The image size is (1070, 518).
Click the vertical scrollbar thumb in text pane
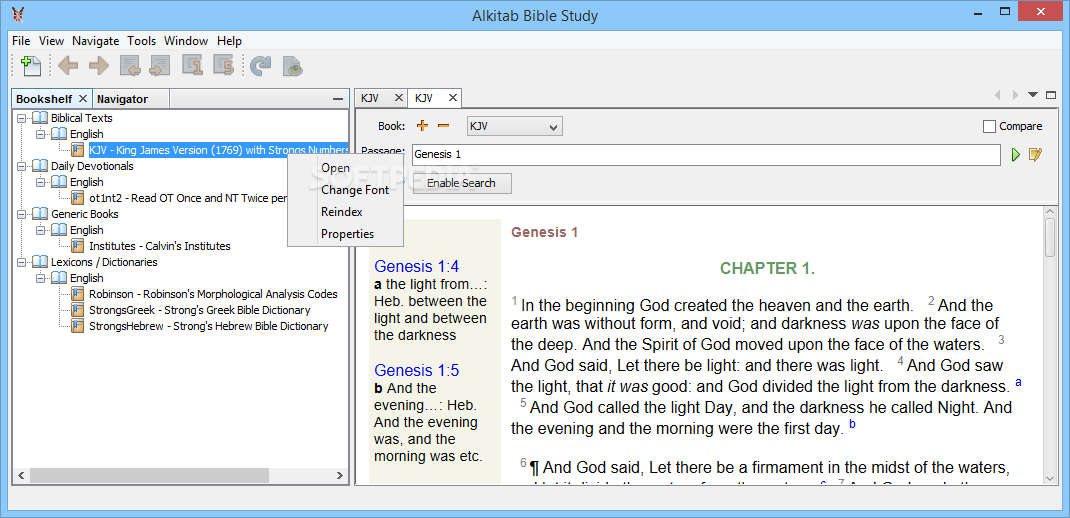coord(1052,238)
